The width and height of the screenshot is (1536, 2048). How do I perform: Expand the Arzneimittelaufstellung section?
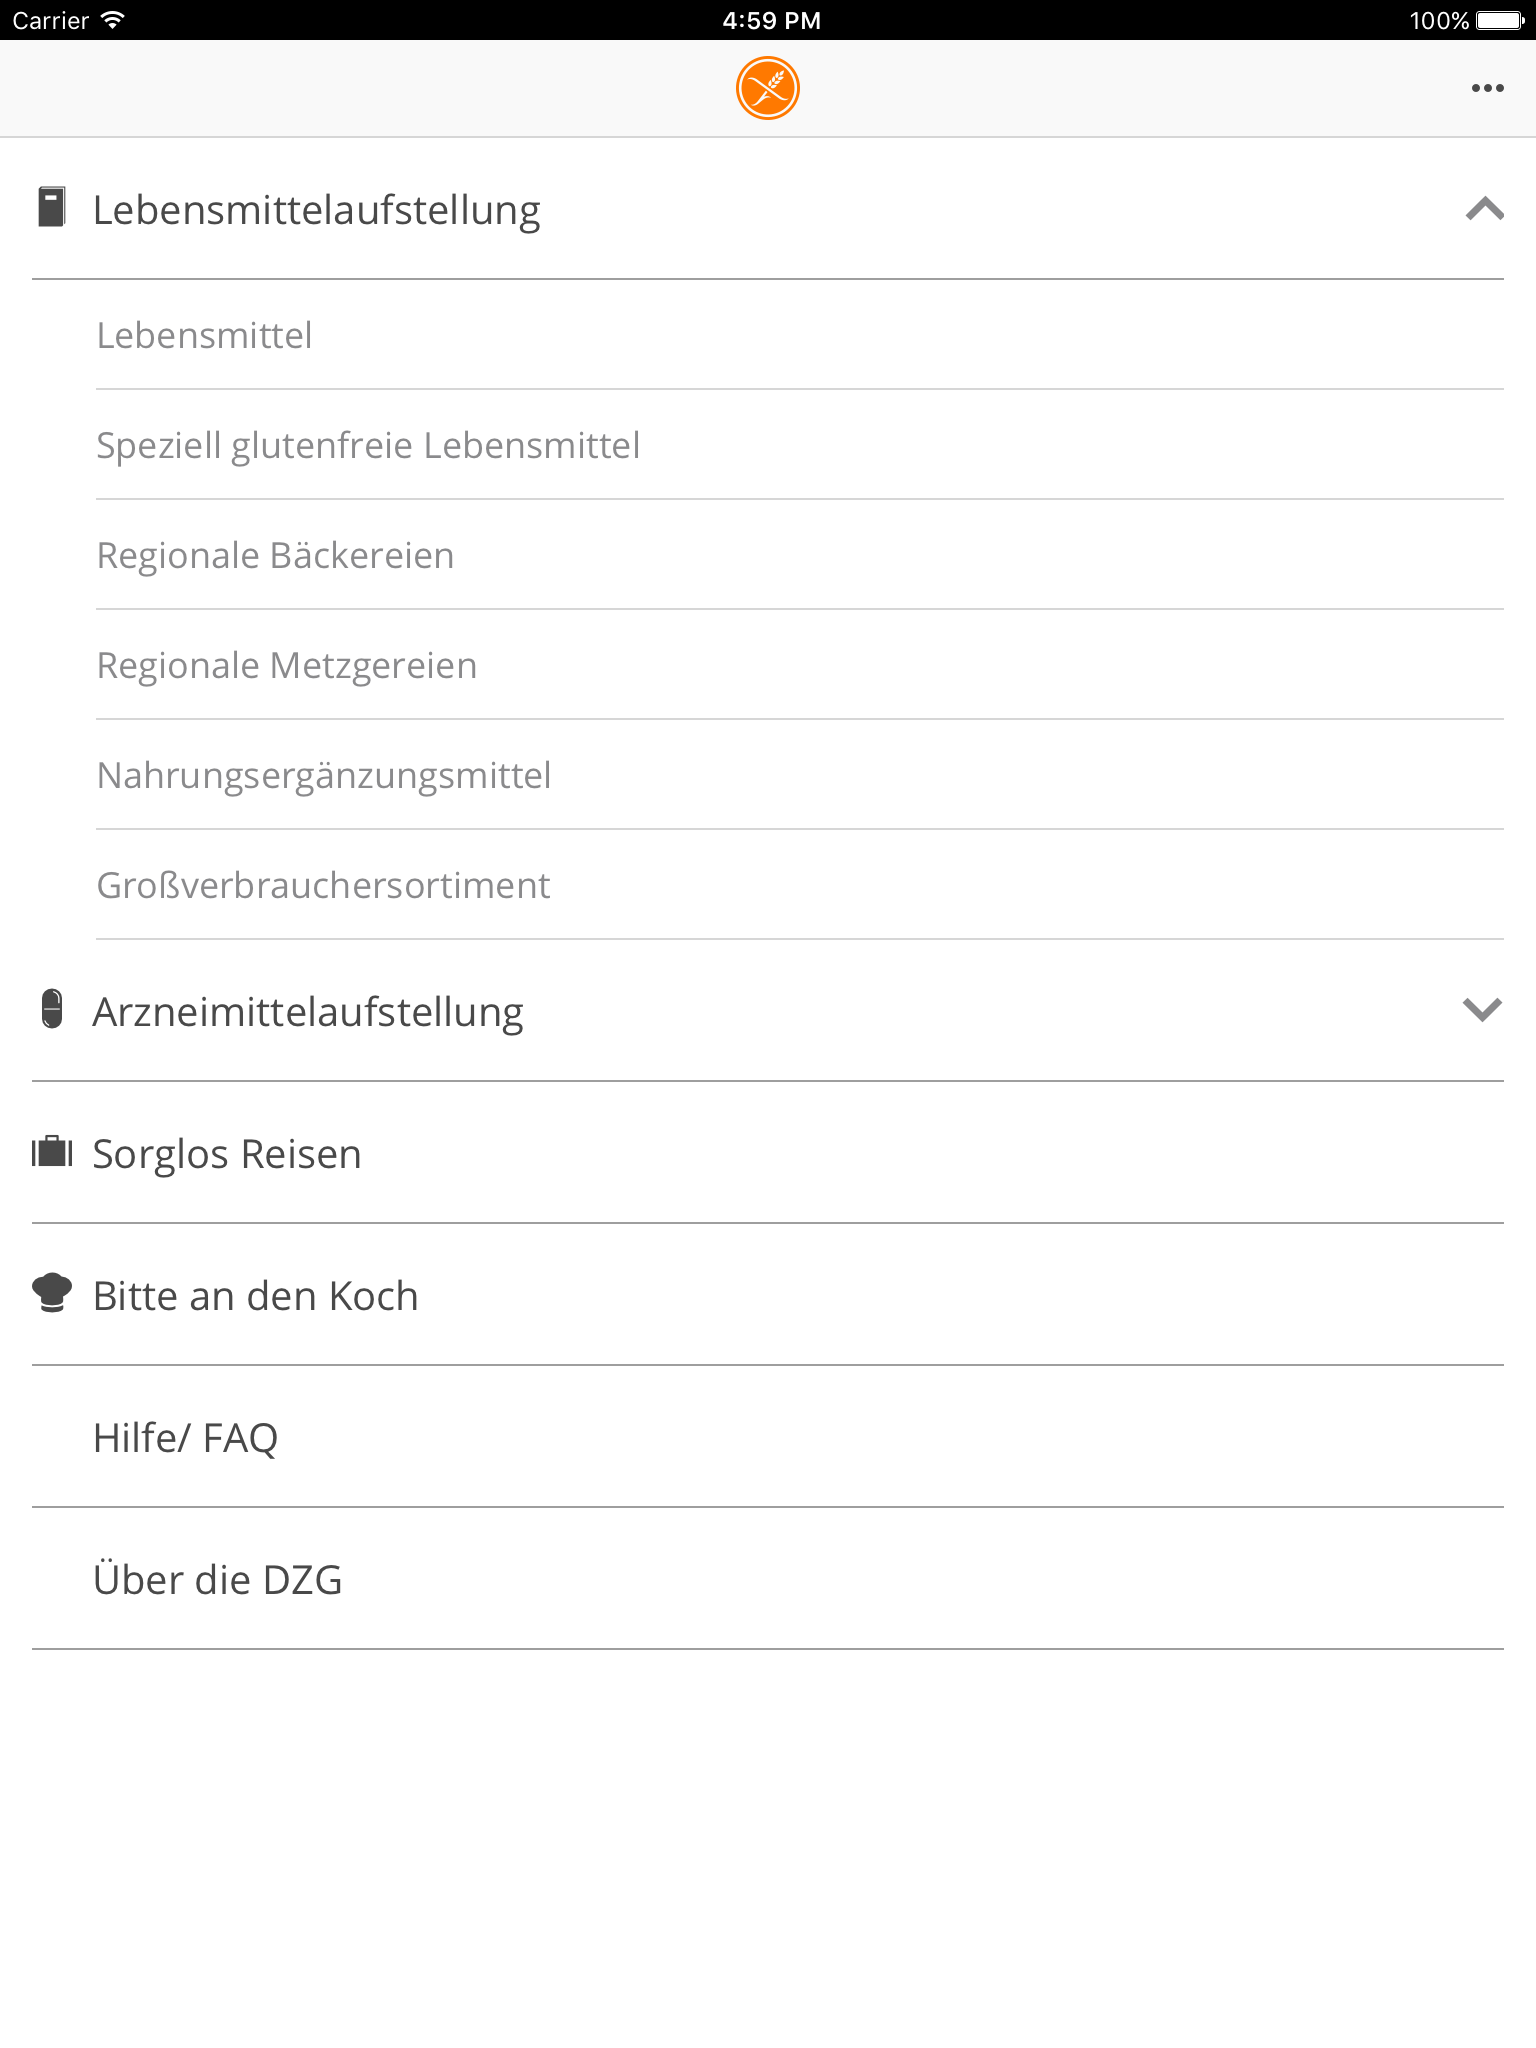coord(1481,1011)
